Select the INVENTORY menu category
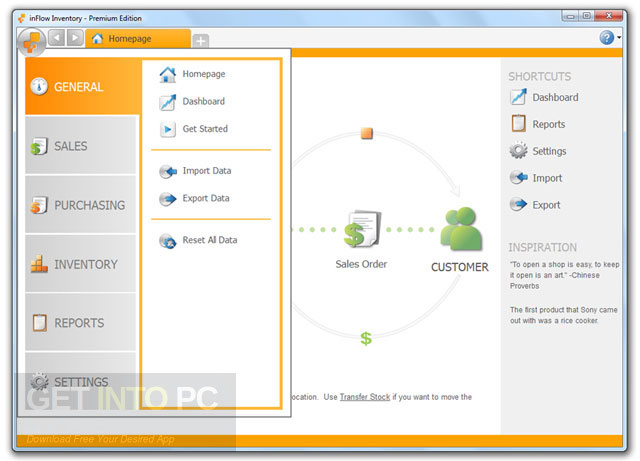The width and height of the screenshot is (640, 461). (80, 264)
